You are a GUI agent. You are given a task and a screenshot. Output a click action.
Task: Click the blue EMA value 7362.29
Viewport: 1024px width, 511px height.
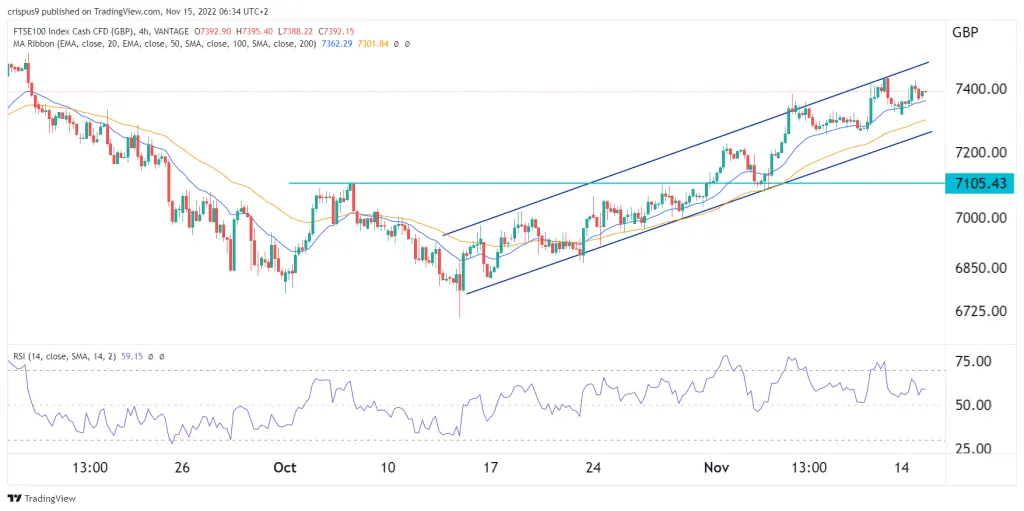pyautogui.click(x=335, y=44)
